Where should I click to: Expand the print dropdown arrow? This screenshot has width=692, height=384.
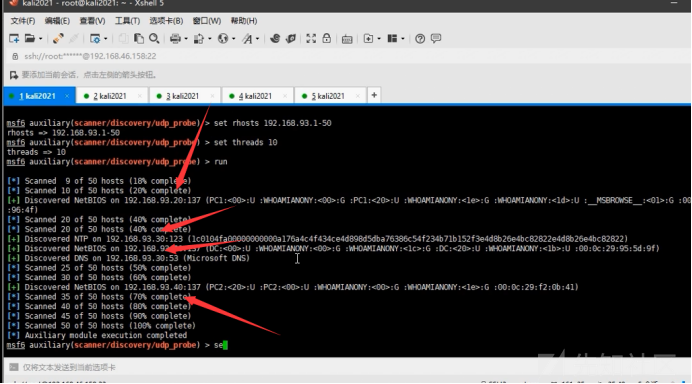click(186, 39)
